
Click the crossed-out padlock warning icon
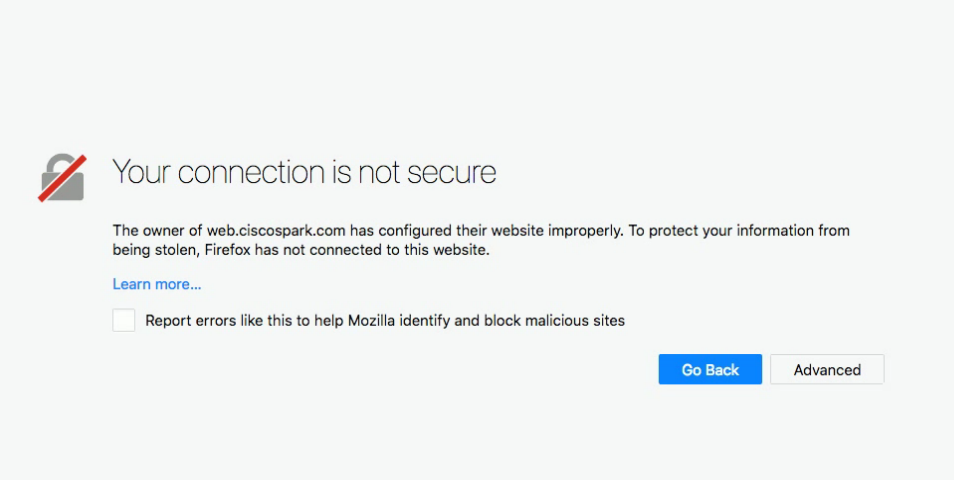point(62,178)
